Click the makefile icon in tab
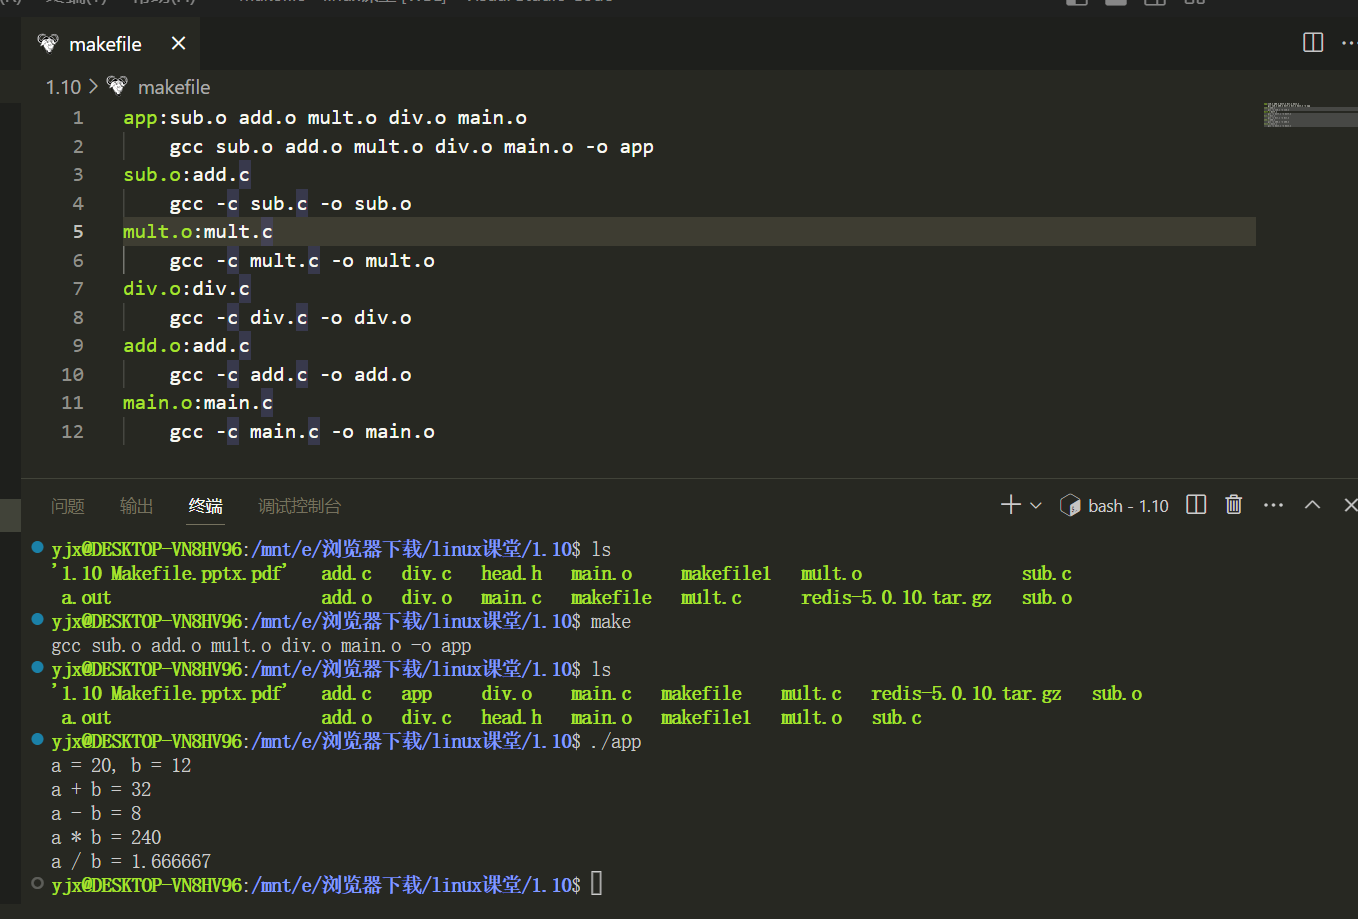The image size is (1358, 919). 48,43
